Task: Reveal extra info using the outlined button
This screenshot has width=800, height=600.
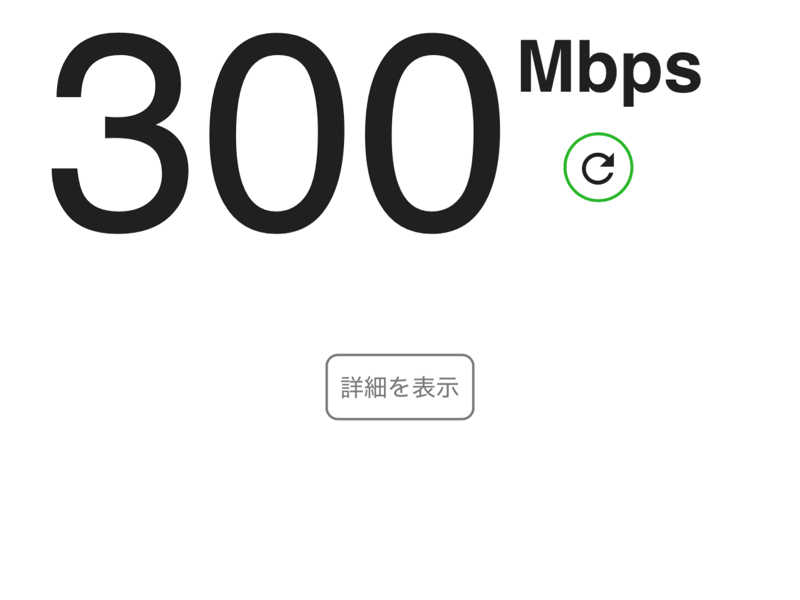Action: click(400, 387)
